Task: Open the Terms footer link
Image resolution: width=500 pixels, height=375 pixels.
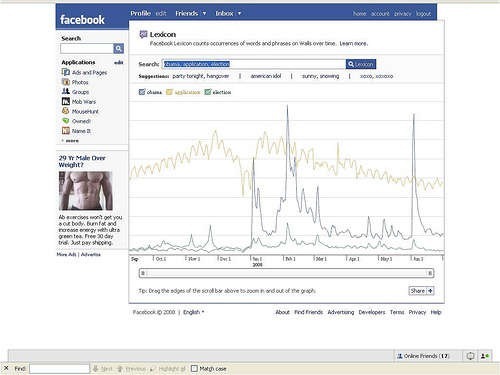Action: point(397,312)
